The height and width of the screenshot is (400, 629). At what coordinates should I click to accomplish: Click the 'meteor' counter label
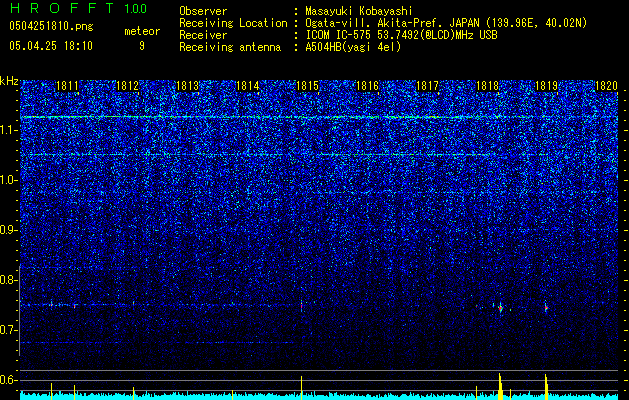[x=142, y=31]
